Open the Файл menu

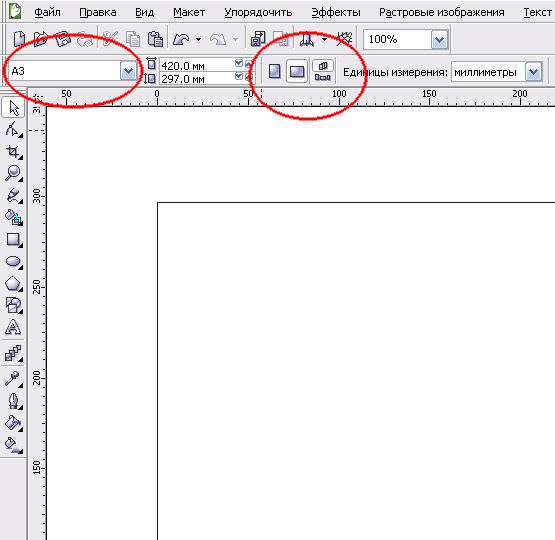point(47,12)
